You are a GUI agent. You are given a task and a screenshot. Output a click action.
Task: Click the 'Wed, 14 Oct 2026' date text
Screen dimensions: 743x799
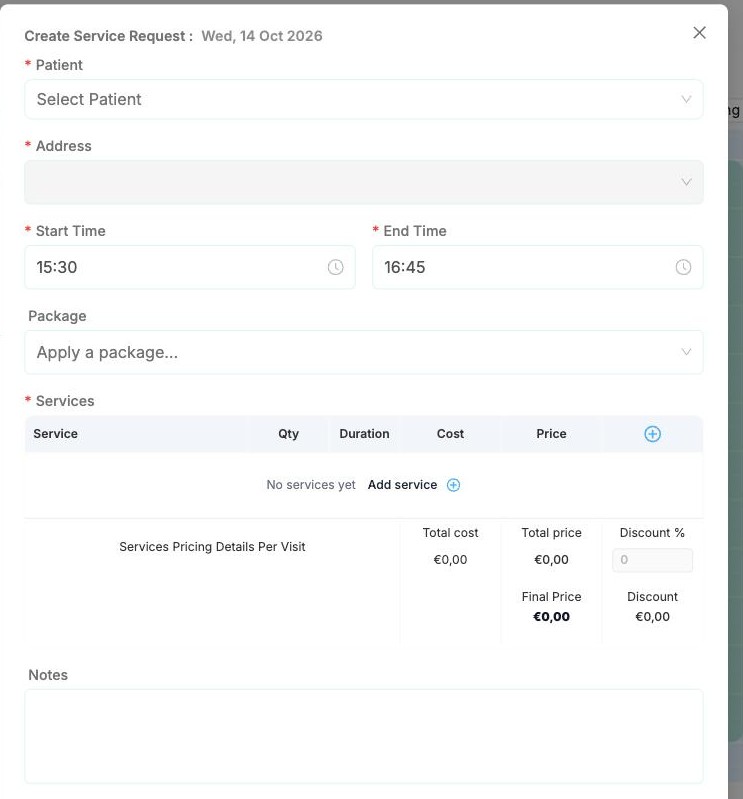pyautogui.click(x=262, y=36)
